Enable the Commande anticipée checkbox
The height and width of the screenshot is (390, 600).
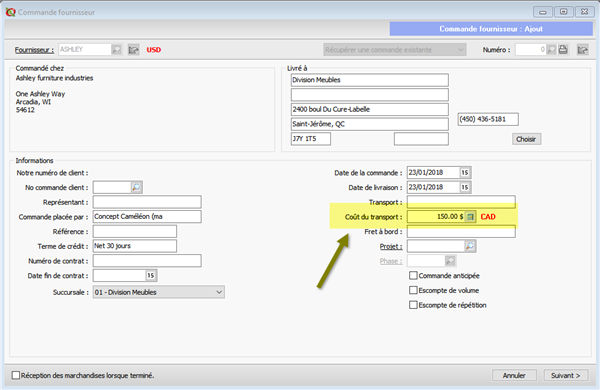click(413, 276)
